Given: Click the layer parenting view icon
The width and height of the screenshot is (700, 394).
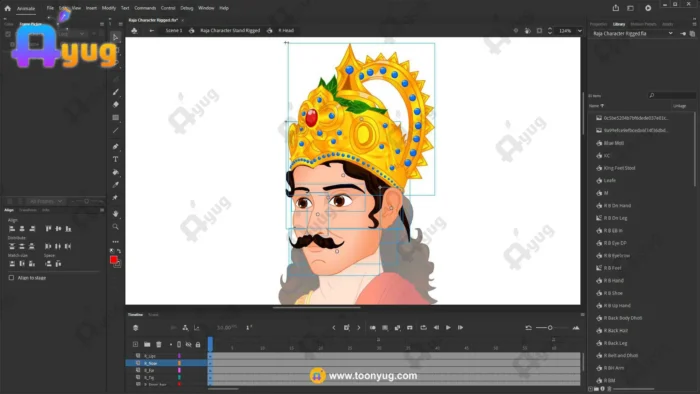Looking at the screenshot, I should (185, 328).
